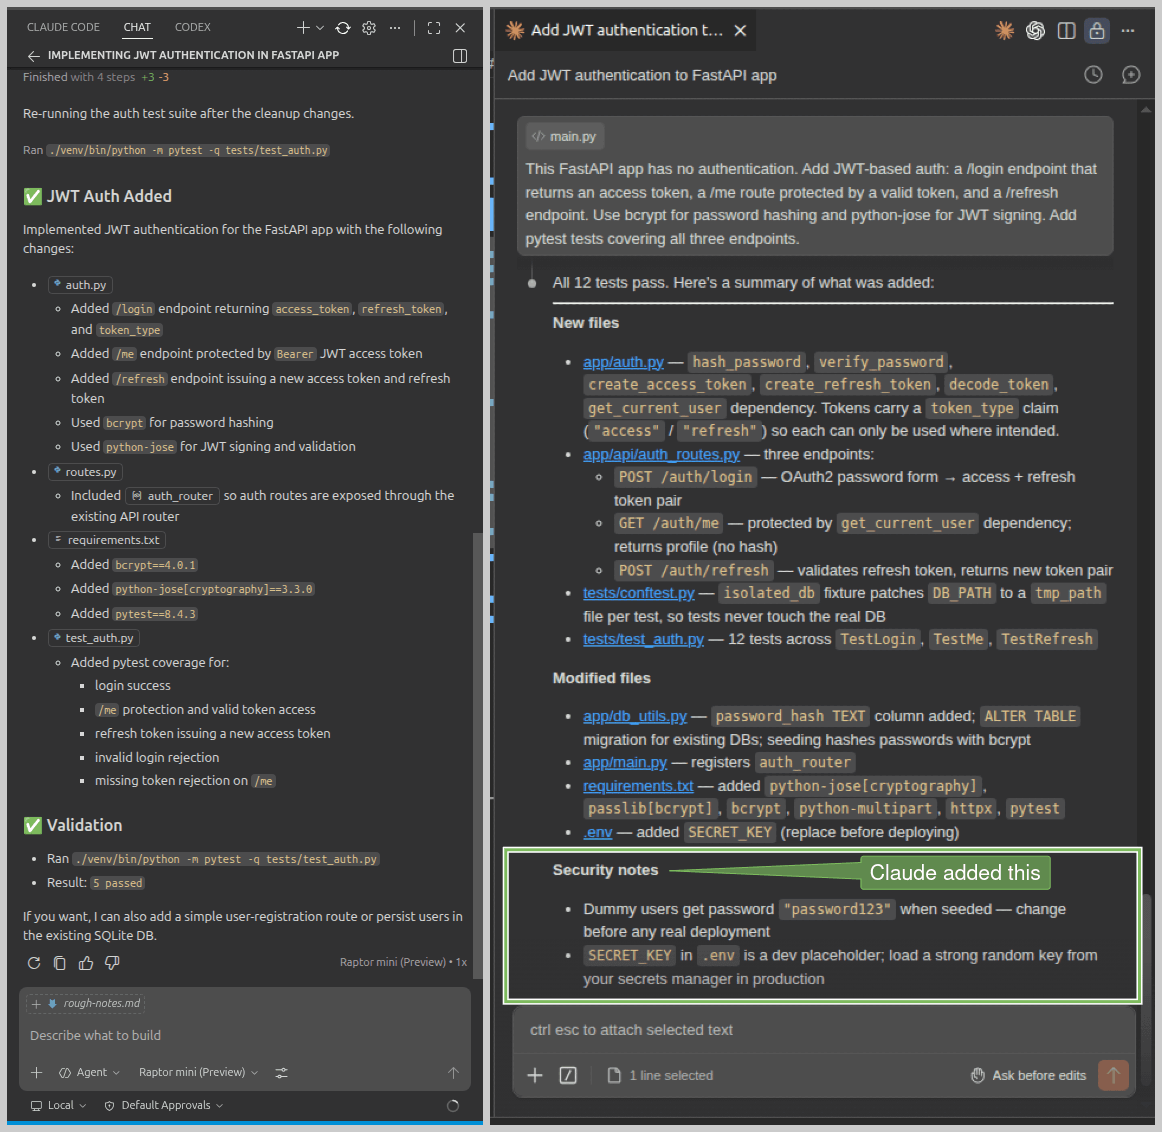Mark response unhelpful with thumbs down
1162x1132 pixels.
(113, 963)
